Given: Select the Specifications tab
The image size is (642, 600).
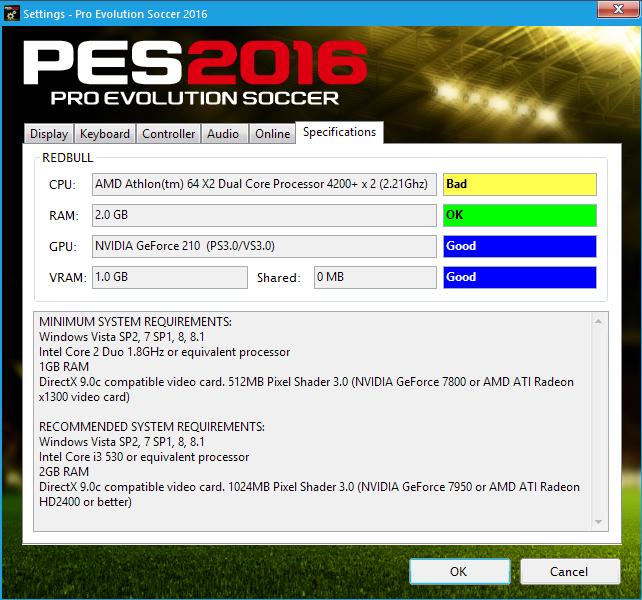Looking at the screenshot, I should (339, 132).
